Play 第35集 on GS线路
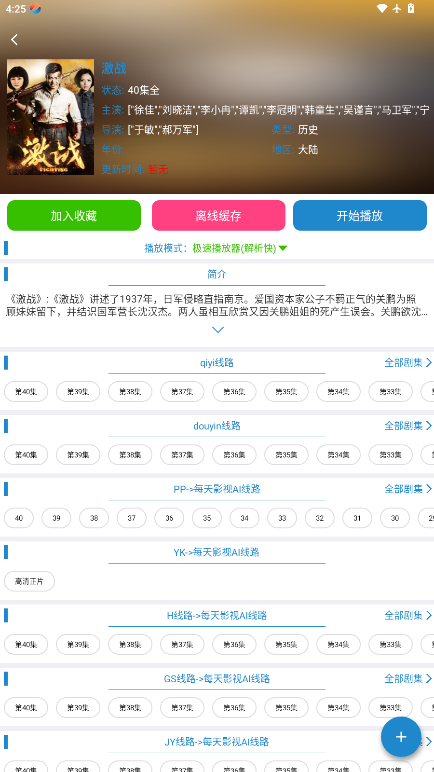Image resolution: width=434 pixels, height=772 pixels. 286,708
